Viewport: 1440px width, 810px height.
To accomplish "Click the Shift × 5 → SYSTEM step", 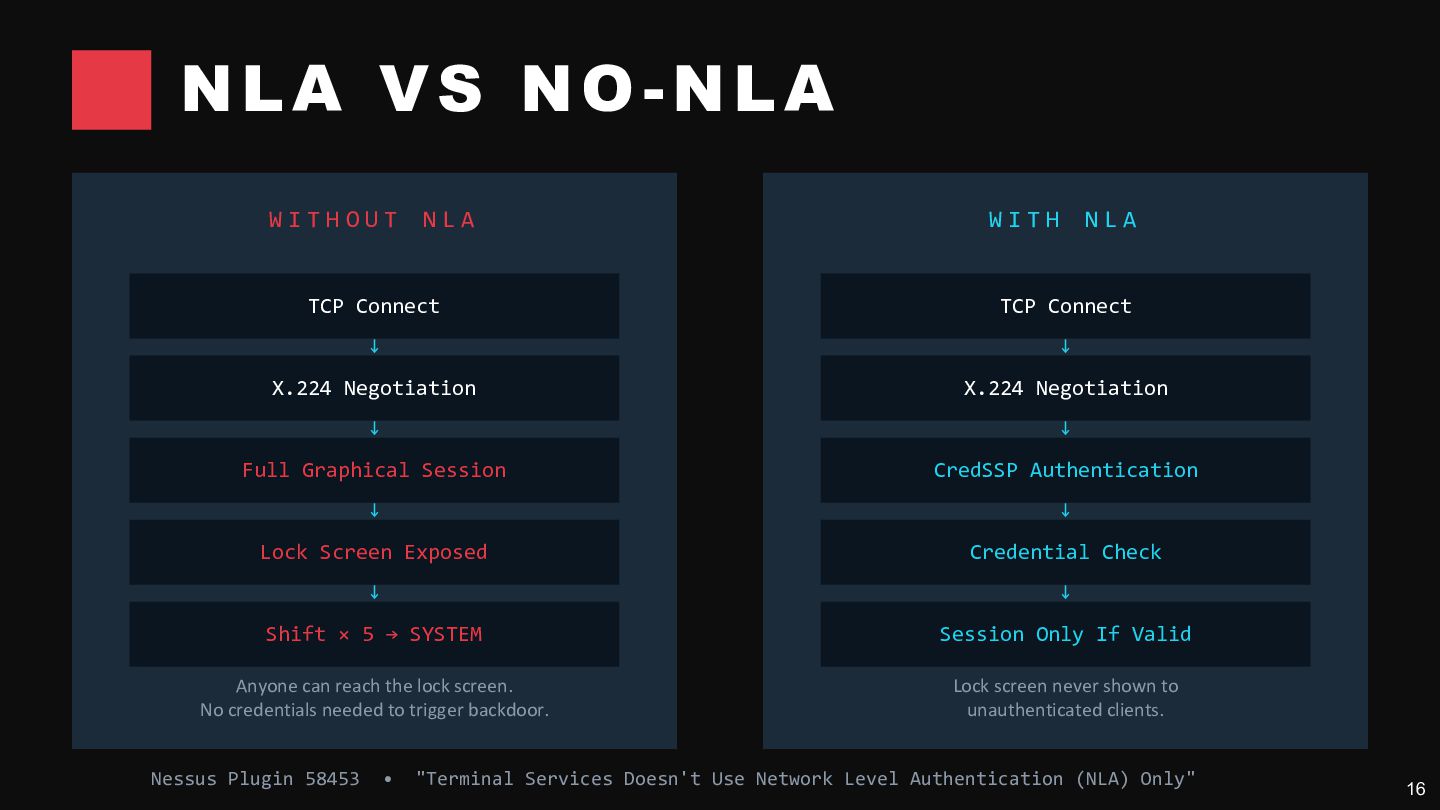I will (x=374, y=634).
